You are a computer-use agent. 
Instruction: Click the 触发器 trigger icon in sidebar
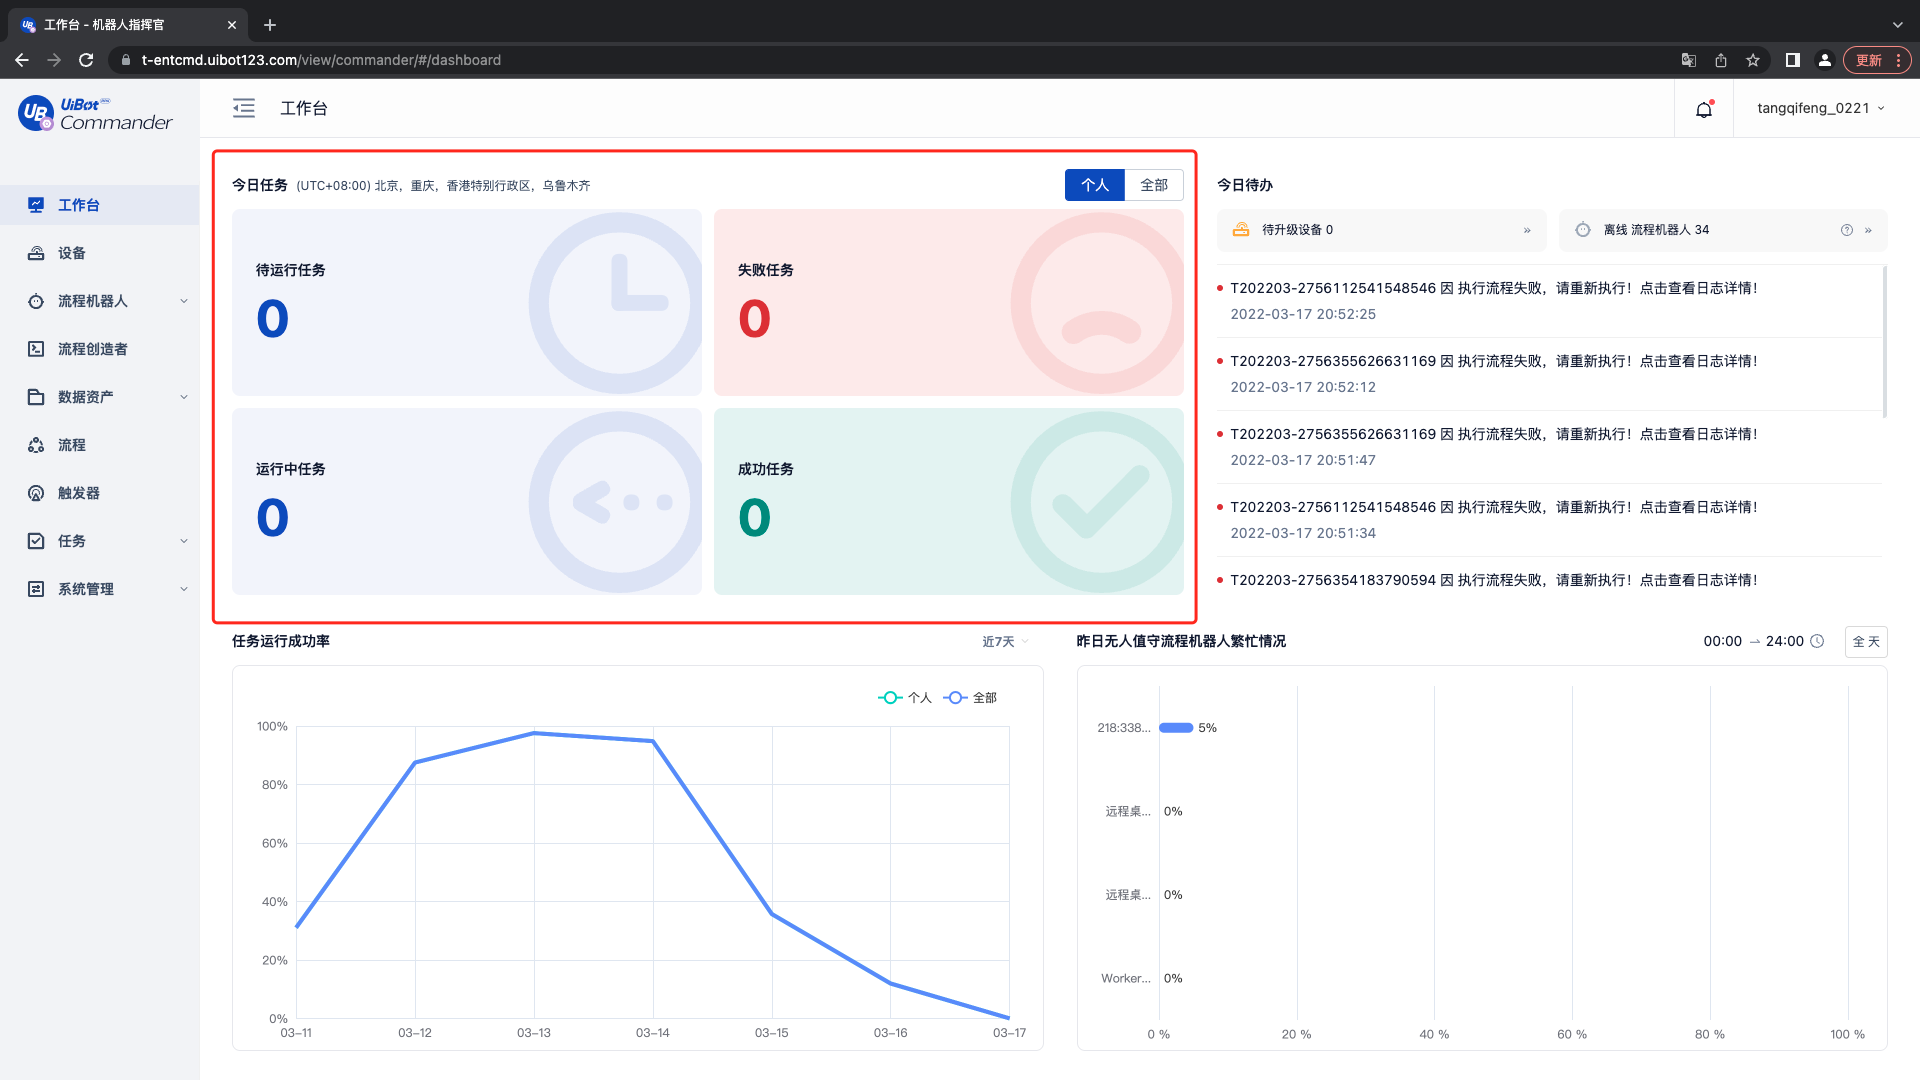[36, 493]
